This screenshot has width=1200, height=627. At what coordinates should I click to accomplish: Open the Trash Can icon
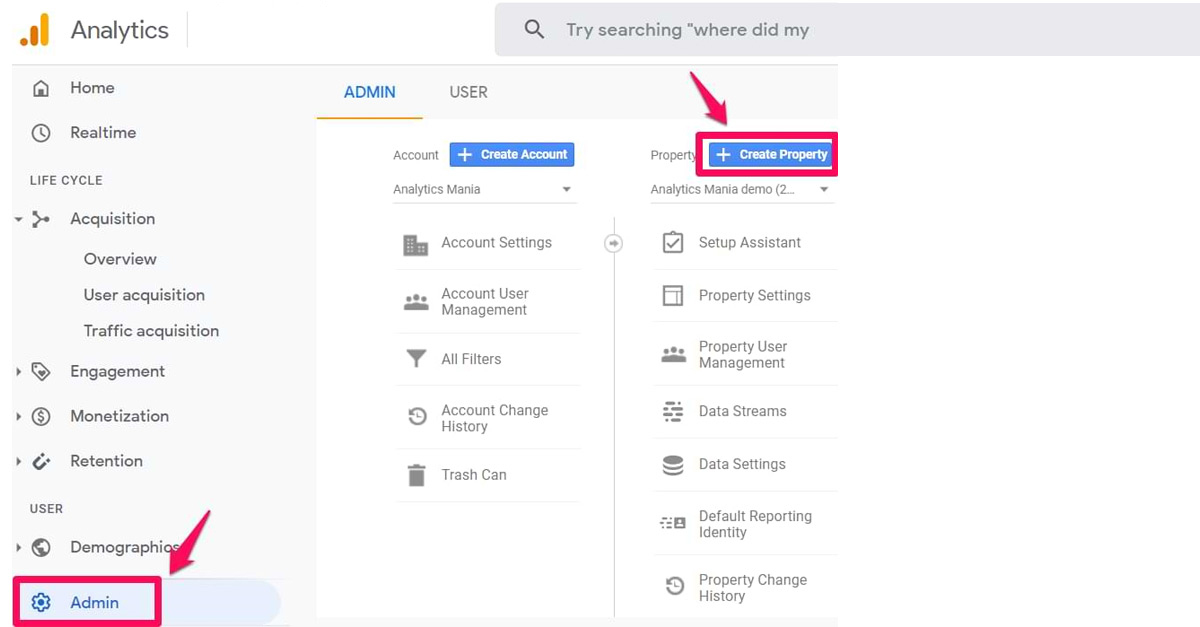(416, 475)
